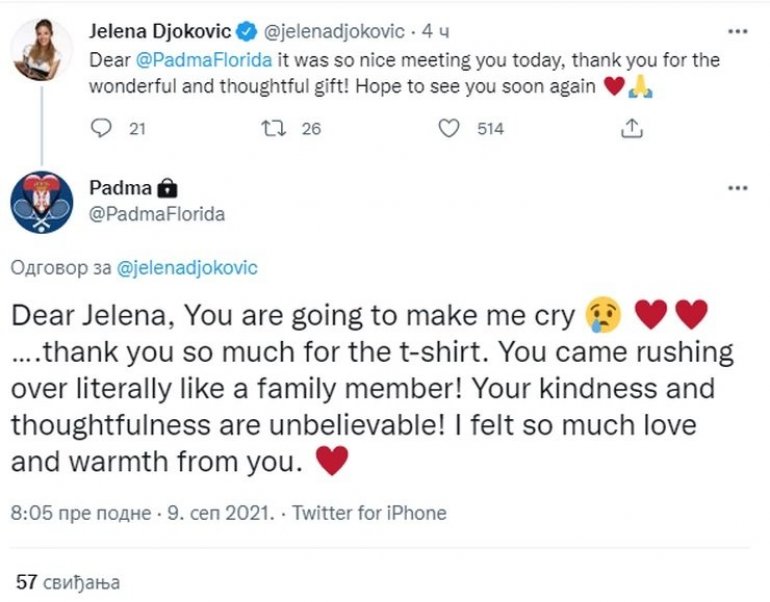
Task: Open Padma's profile avatar
Action: coord(41,203)
